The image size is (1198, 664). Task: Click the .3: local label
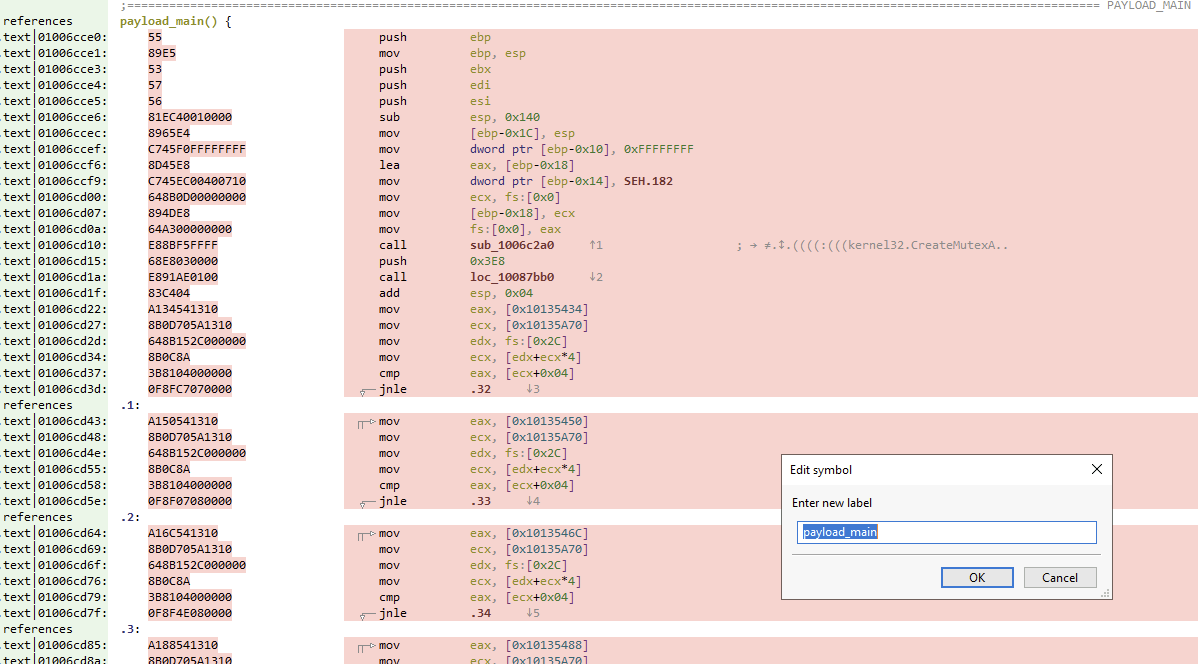coord(131,629)
